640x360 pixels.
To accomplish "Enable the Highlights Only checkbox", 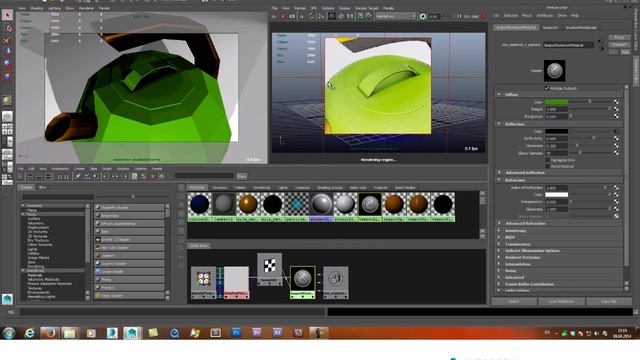I will 547,160.
